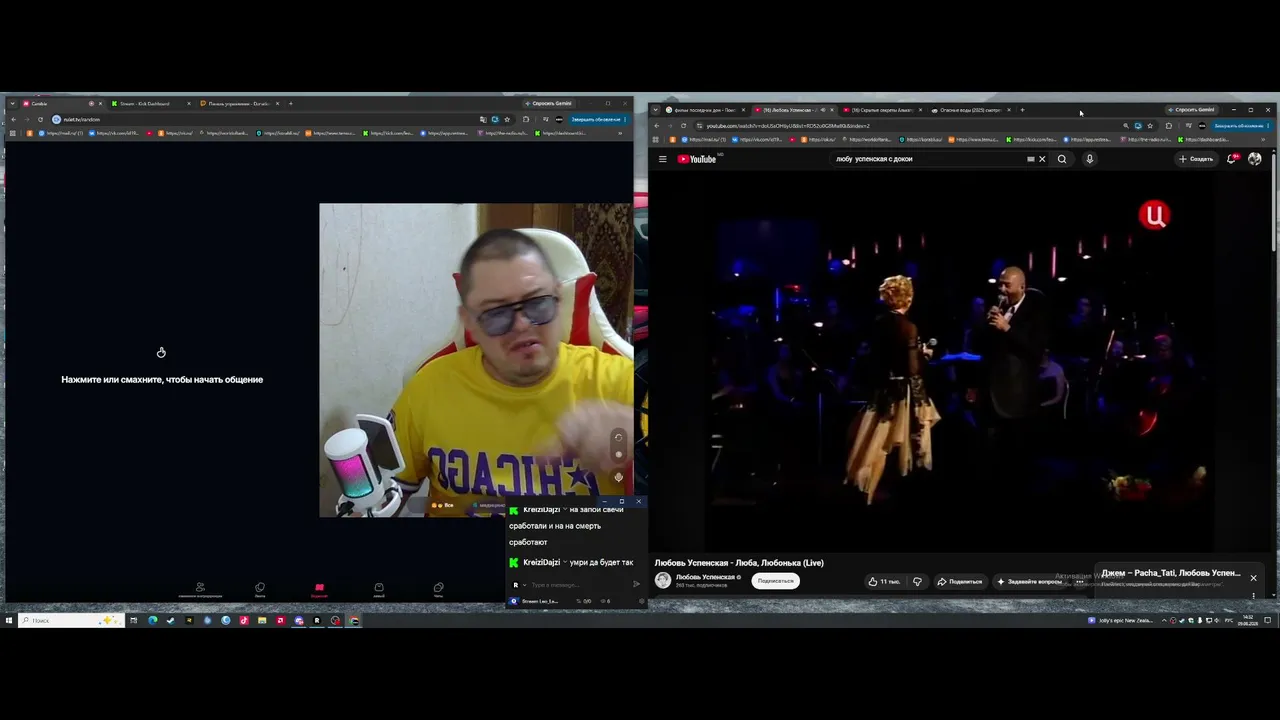Click the YouTube search magnifier button

coord(1062,159)
